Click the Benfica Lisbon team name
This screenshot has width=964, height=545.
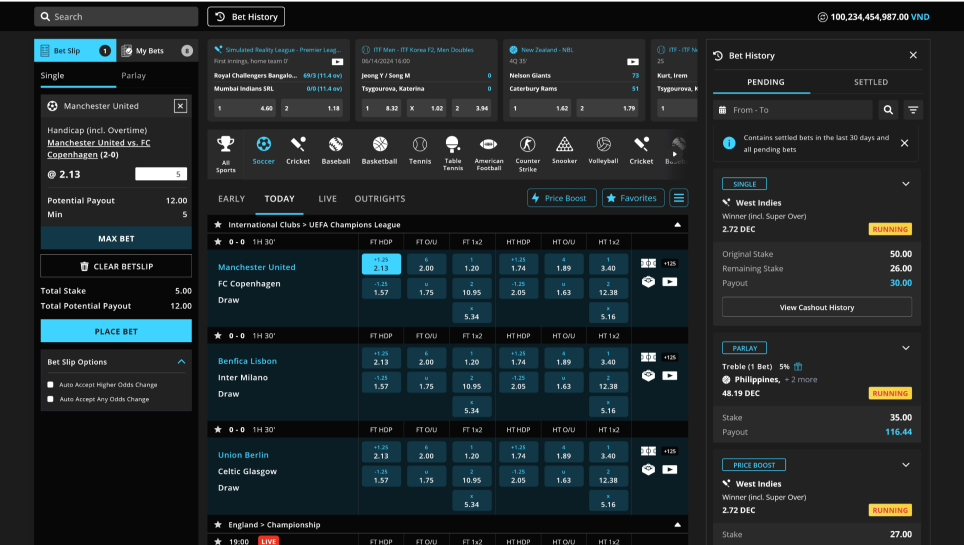tap(247, 361)
